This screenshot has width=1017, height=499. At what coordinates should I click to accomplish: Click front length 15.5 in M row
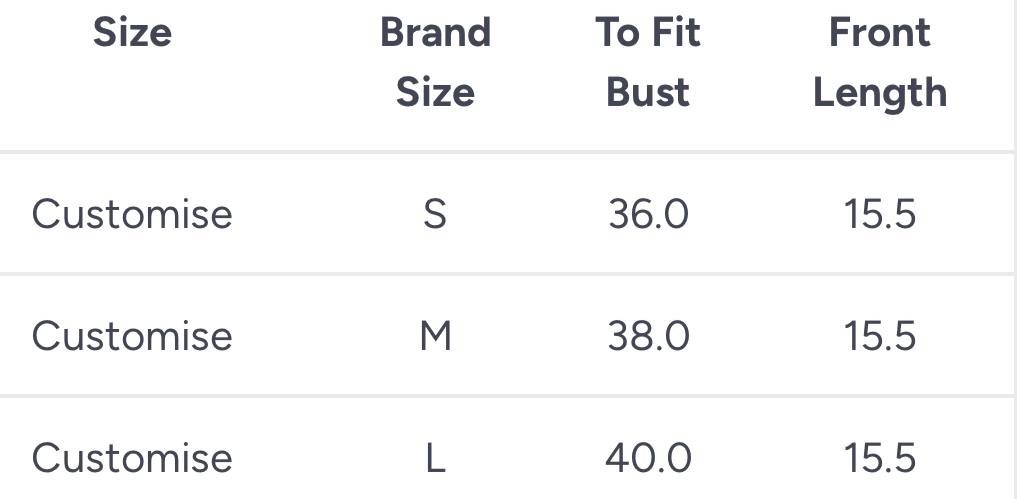880,336
